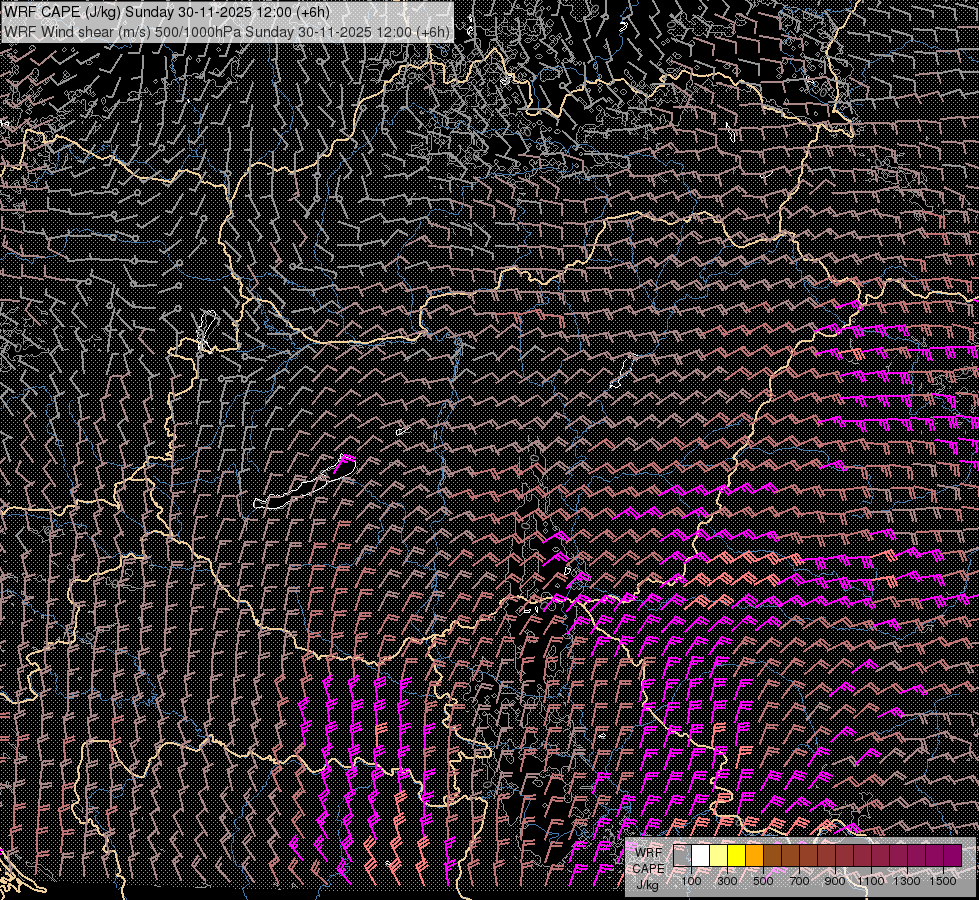Click the "WRF CAPE J/kg" legend title
This screenshot has height=900, width=979.
(648, 868)
